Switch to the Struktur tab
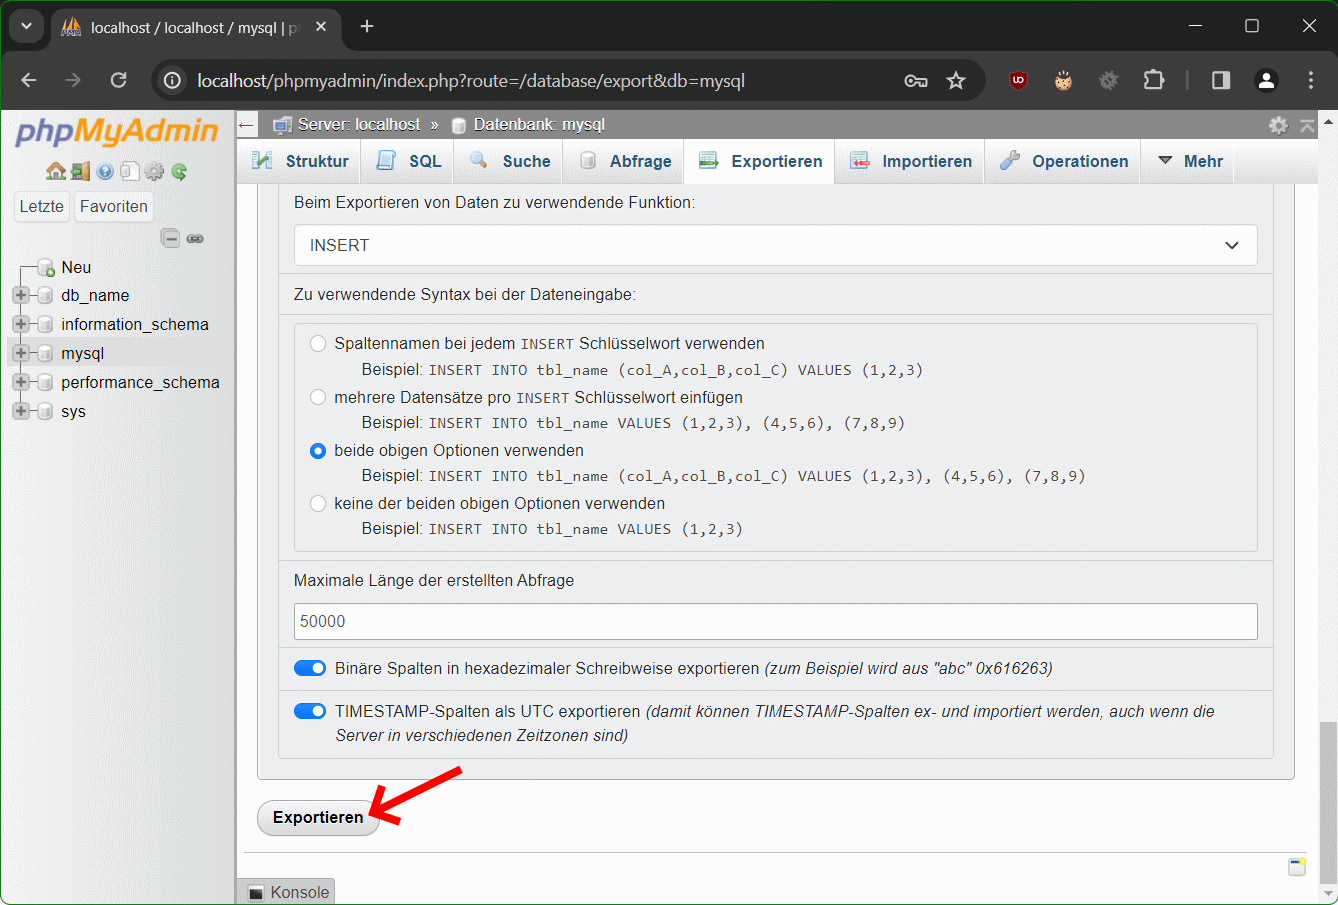Screen dimensions: 1338x905 301,161
